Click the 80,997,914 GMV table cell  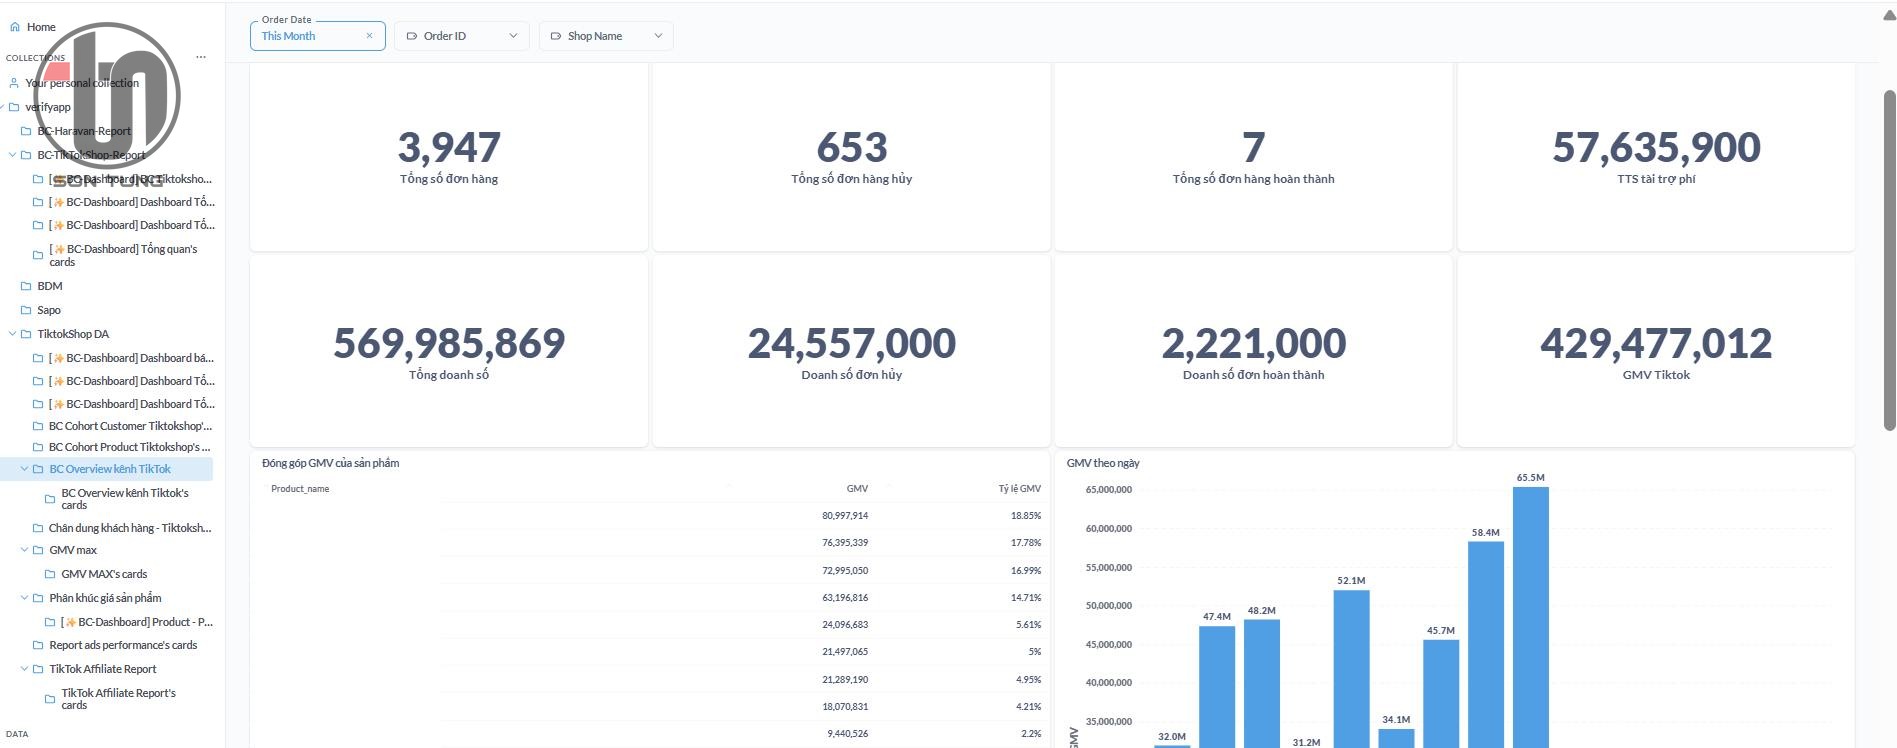pyautogui.click(x=845, y=516)
